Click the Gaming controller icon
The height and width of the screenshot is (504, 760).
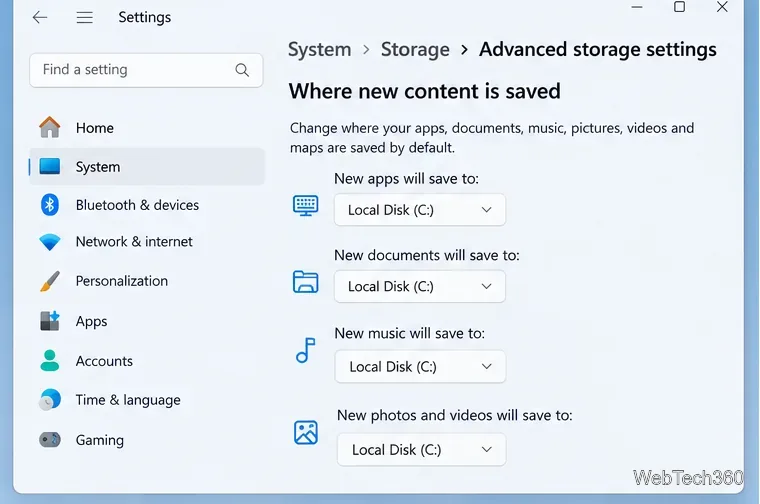(49, 440)
